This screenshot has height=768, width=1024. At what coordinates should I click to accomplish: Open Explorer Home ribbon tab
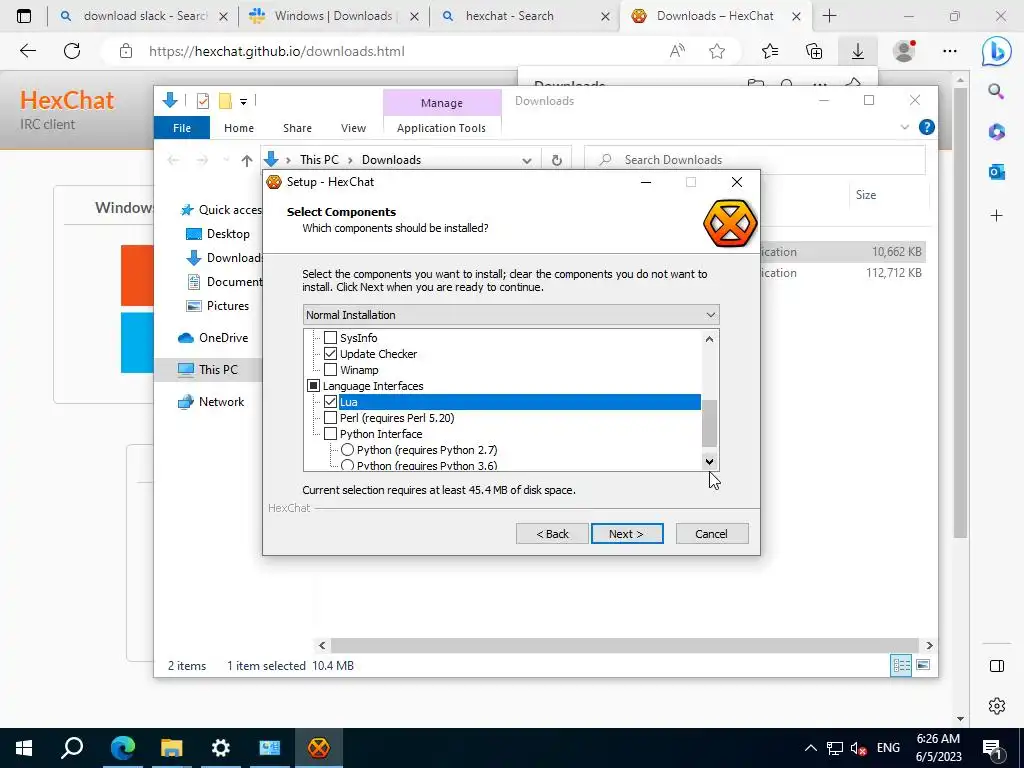[x=239, y=128]
